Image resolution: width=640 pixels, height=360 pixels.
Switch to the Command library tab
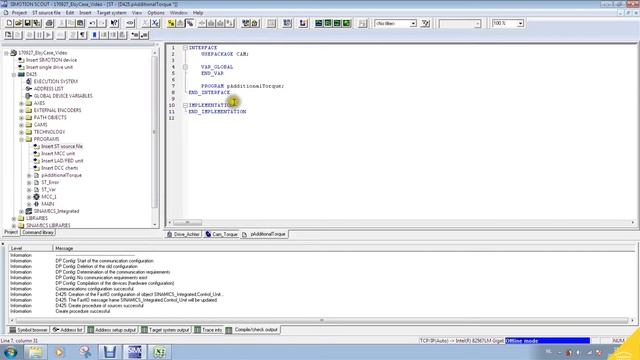(38, 233)
